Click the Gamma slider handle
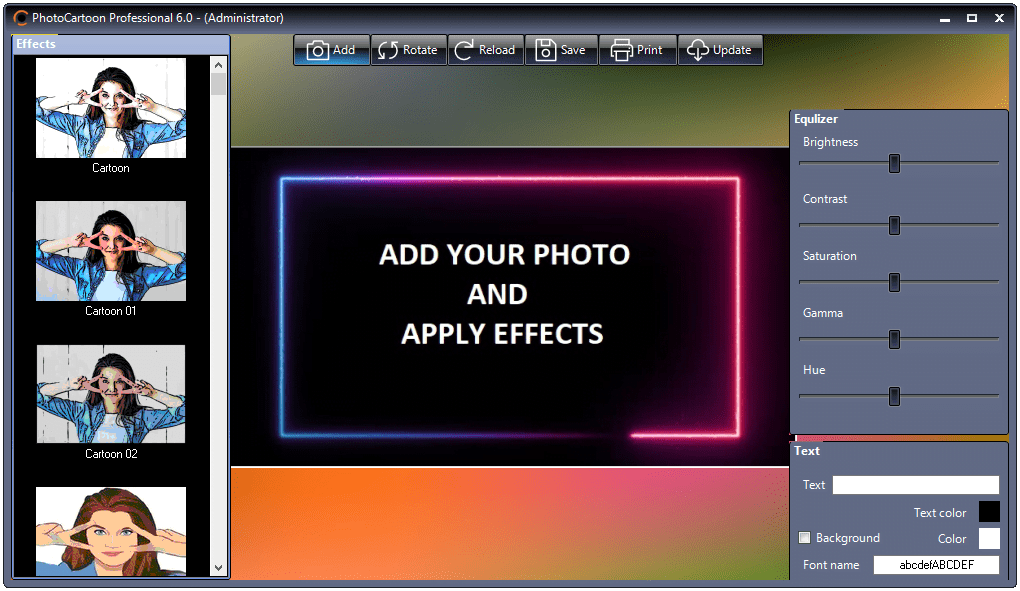This screenshot has width=1020, height=591. click(x=894, y=339)
